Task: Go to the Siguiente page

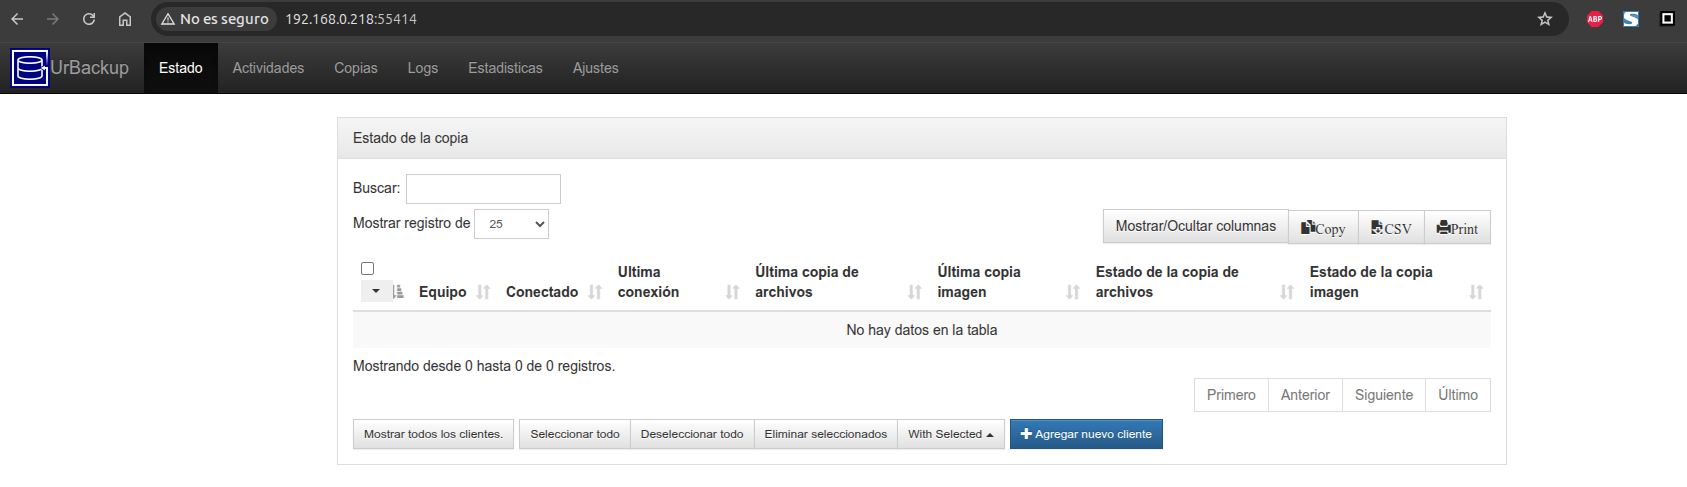Action: (x=1383, y=395)
